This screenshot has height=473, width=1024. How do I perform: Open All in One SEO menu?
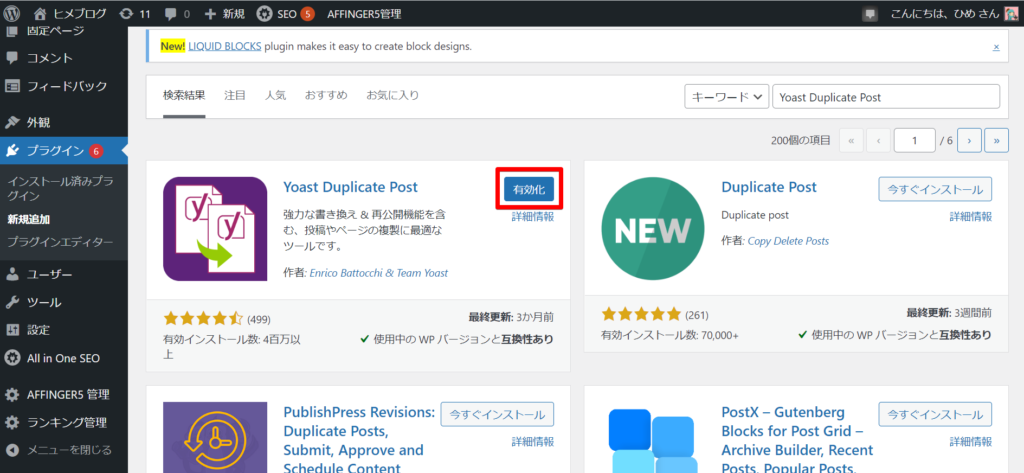click(63, 358)
